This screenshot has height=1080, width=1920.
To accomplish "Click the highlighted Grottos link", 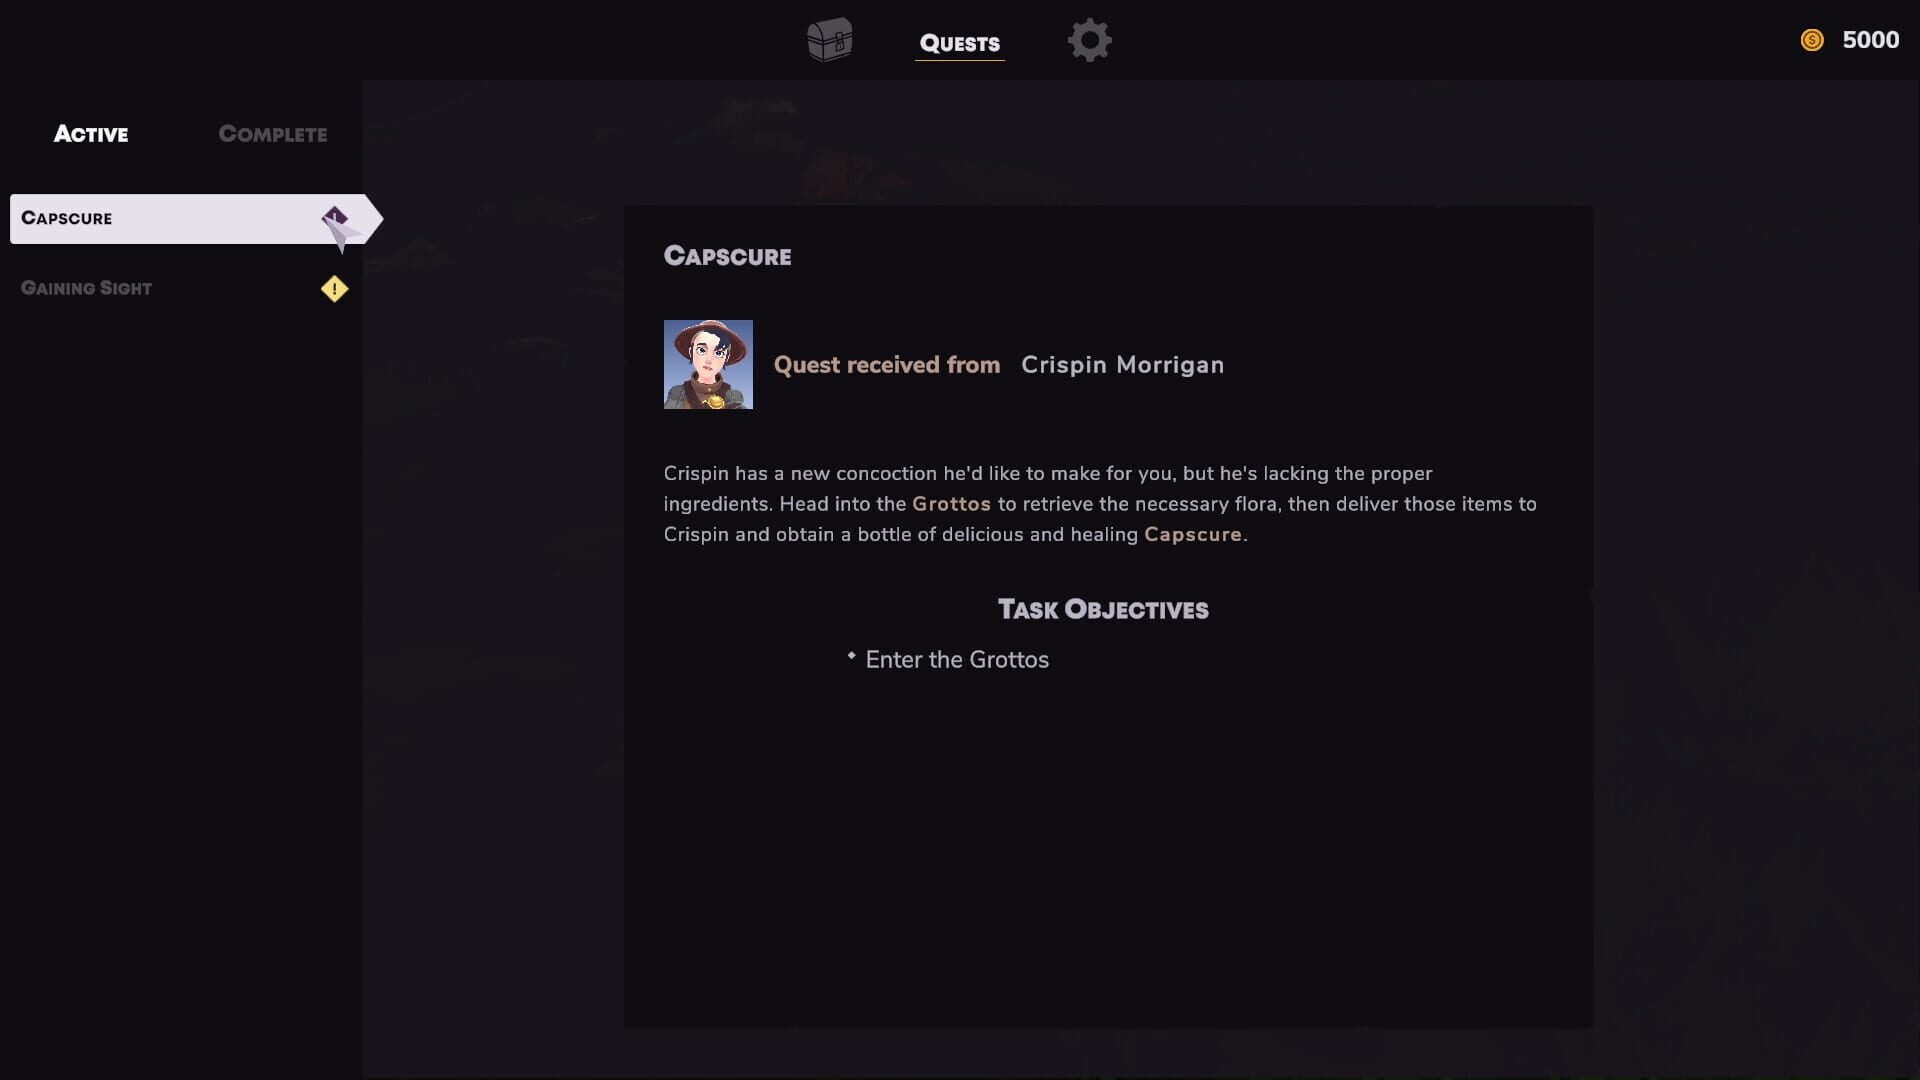I will [951, 504].
